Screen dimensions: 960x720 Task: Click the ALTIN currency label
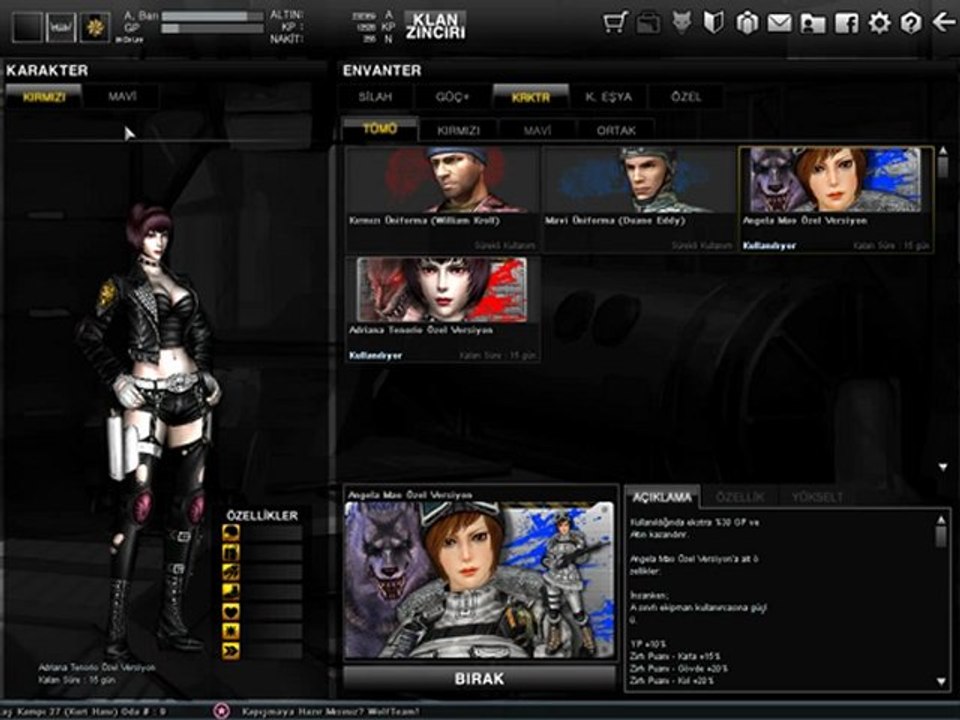[x=286, y=15]
